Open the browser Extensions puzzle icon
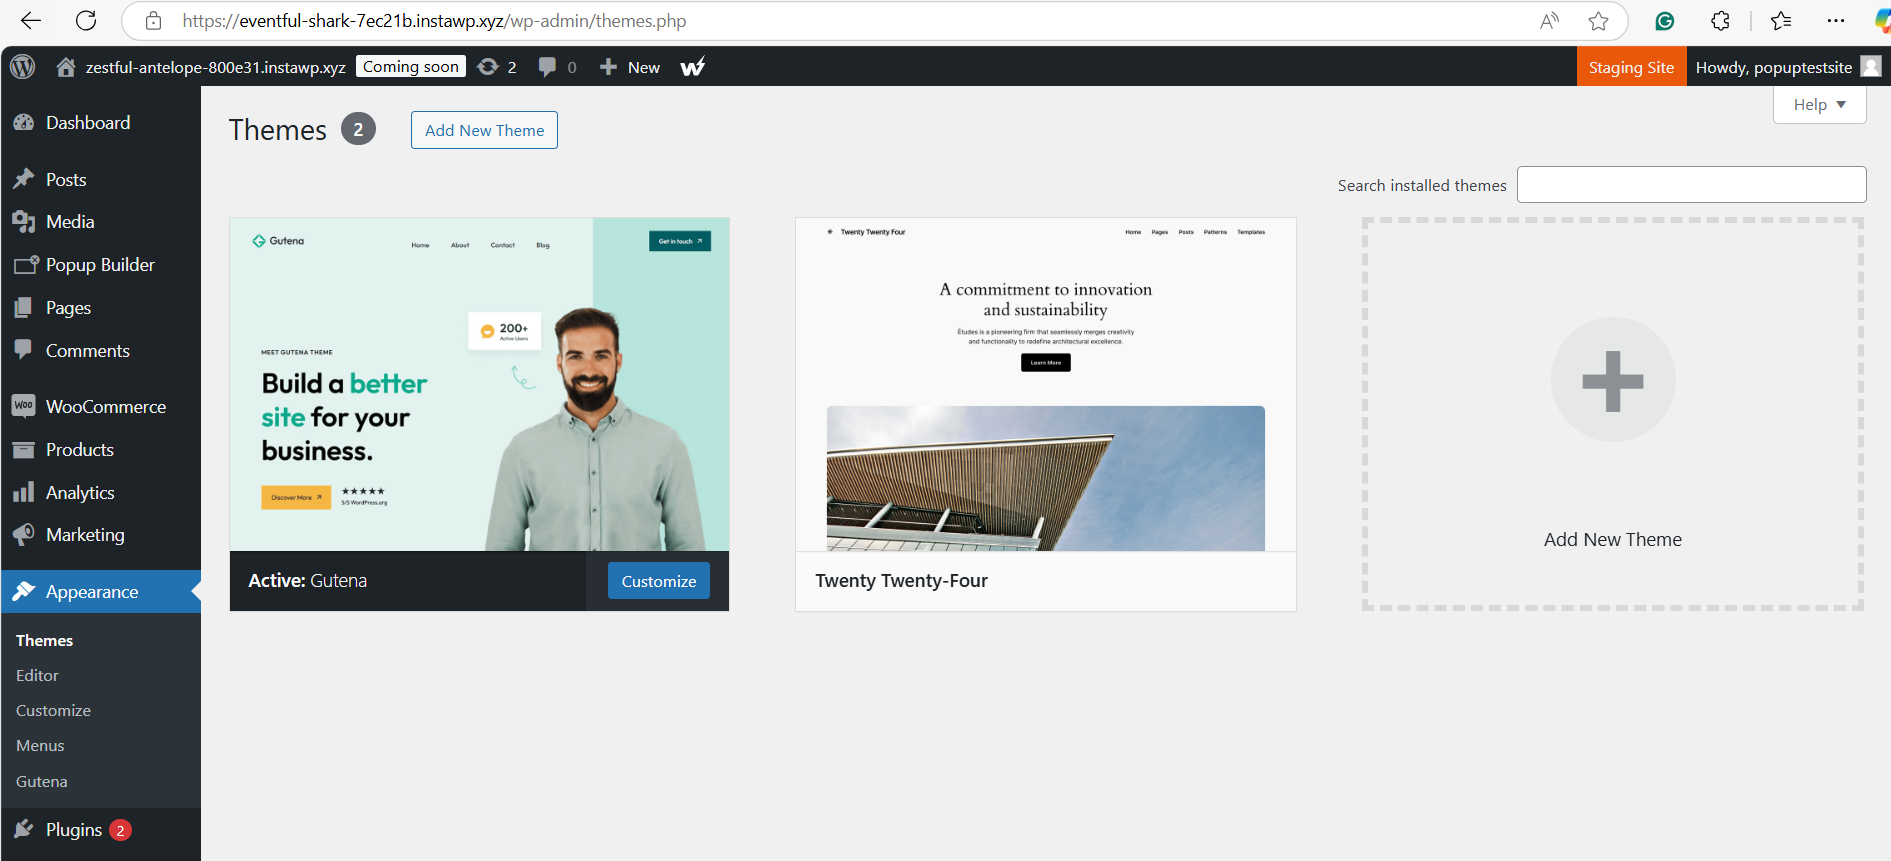Screen dimensions: 1891x861 [1720, 21]
